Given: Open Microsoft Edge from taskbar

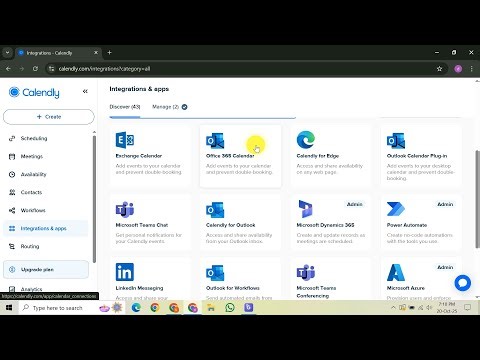Looking at the screenshot, I should point(136,308).
